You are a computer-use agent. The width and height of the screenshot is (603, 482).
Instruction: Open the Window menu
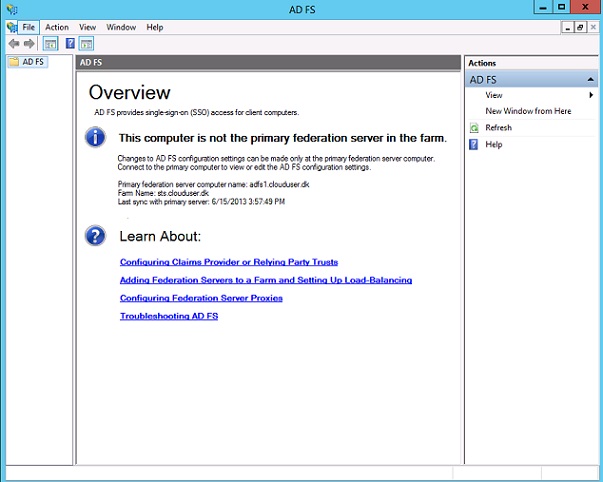(x=121, y=27)
